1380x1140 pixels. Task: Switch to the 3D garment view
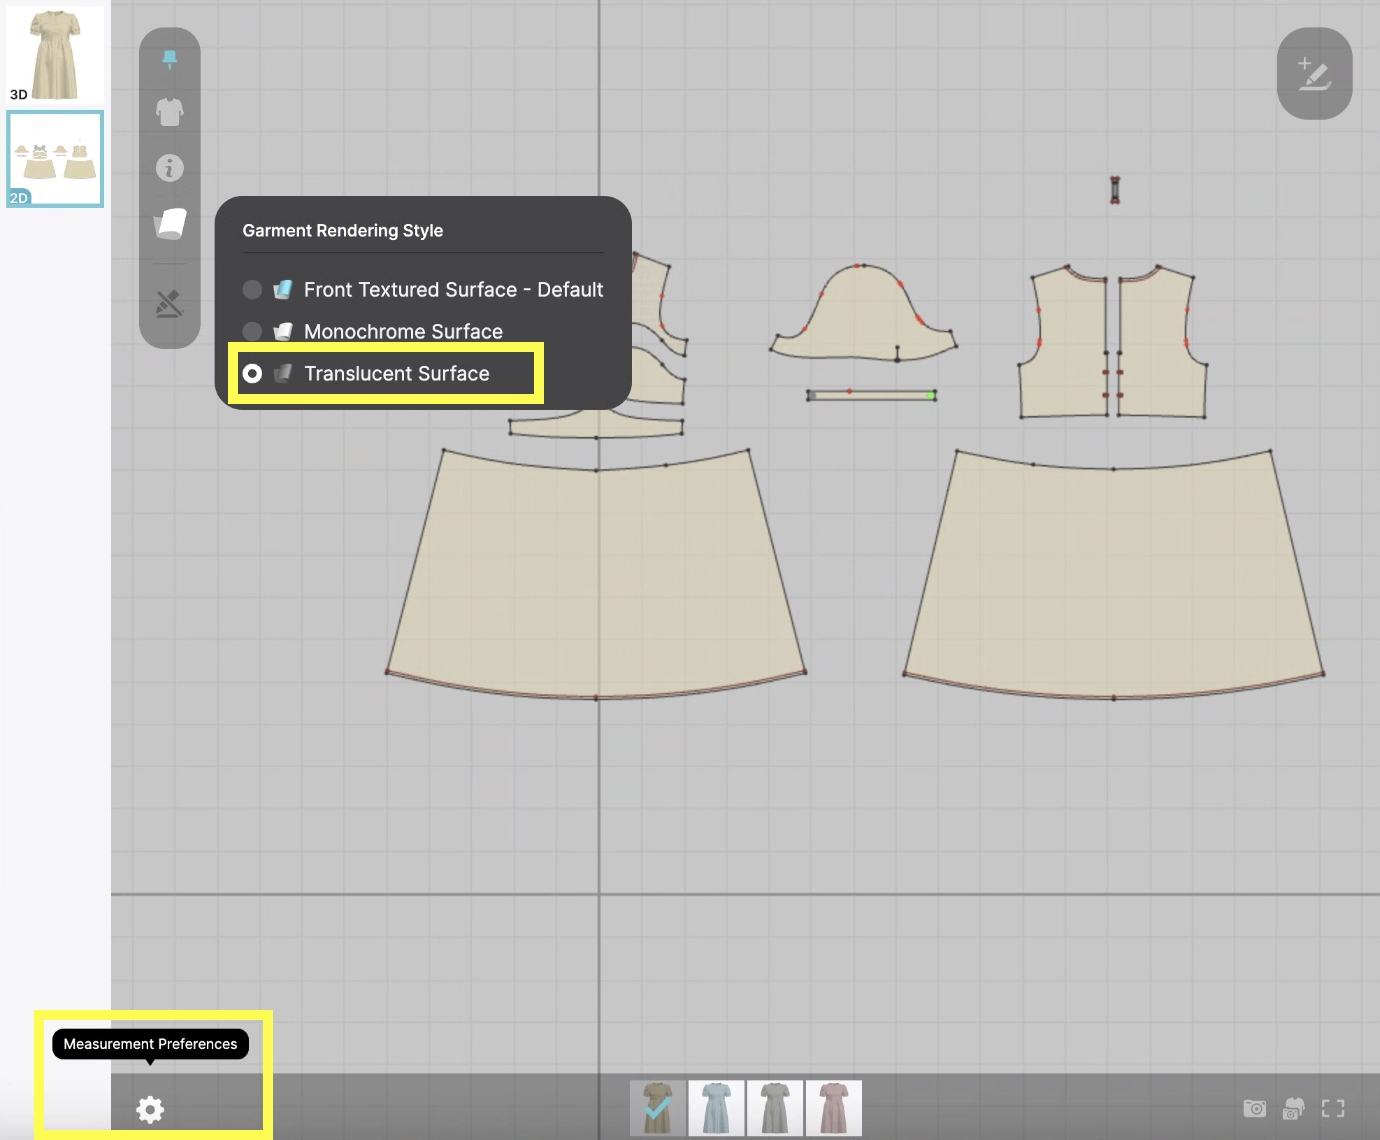tap(55, 52)
